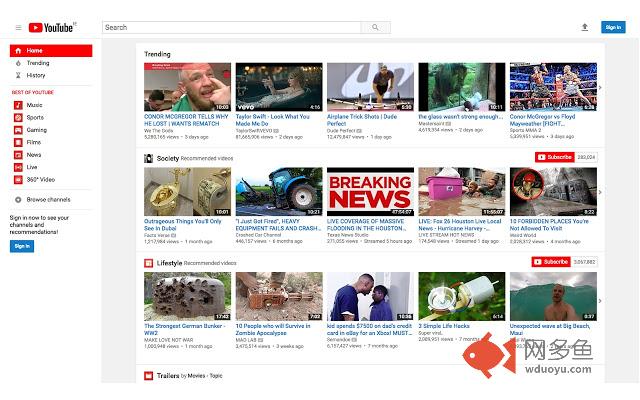Open 10 Forbidden Places thumbnail
The image size is (640, 400).
click(553, 191)
